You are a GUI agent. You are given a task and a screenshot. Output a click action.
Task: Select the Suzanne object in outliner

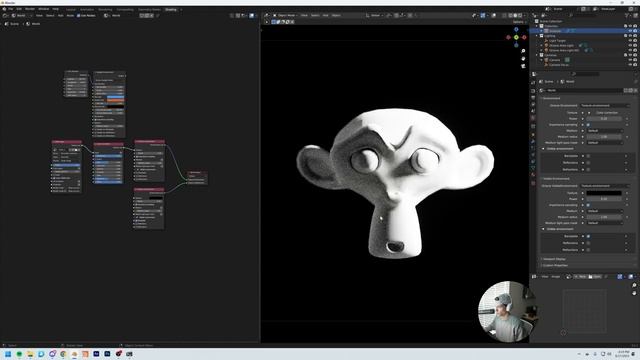(x=555, y=31)
